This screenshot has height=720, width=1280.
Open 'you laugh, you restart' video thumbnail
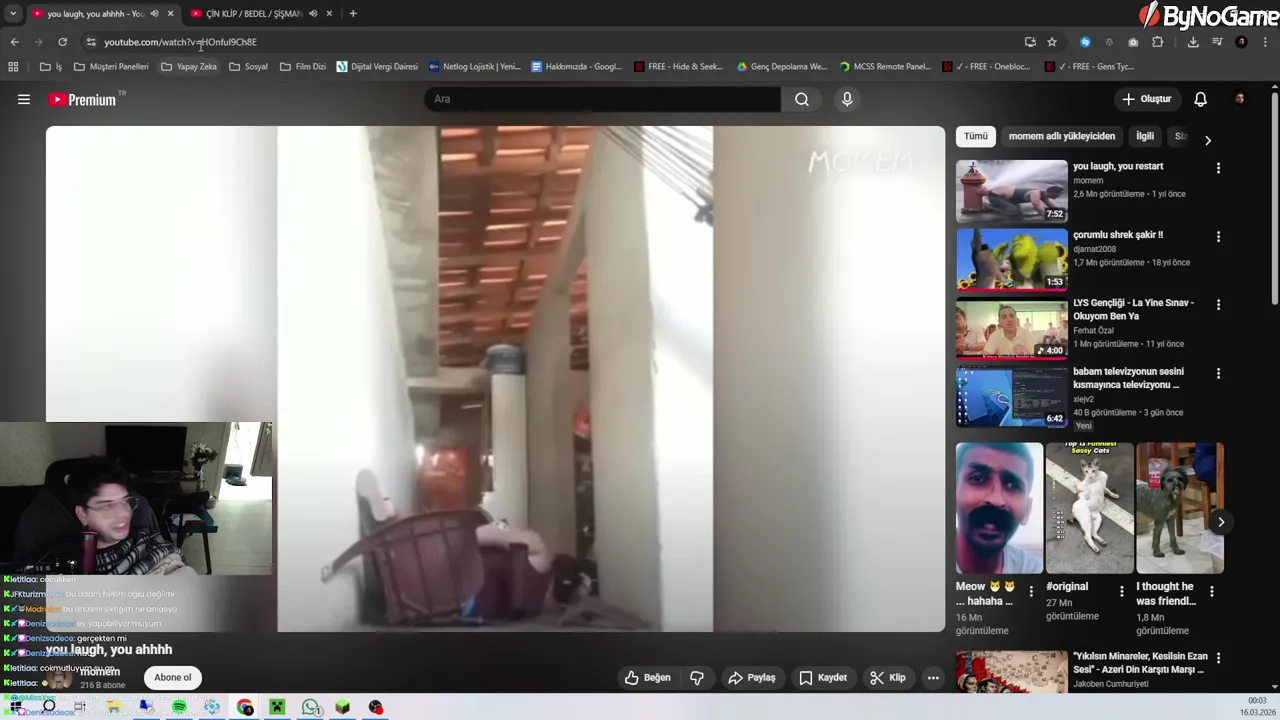1011,190
